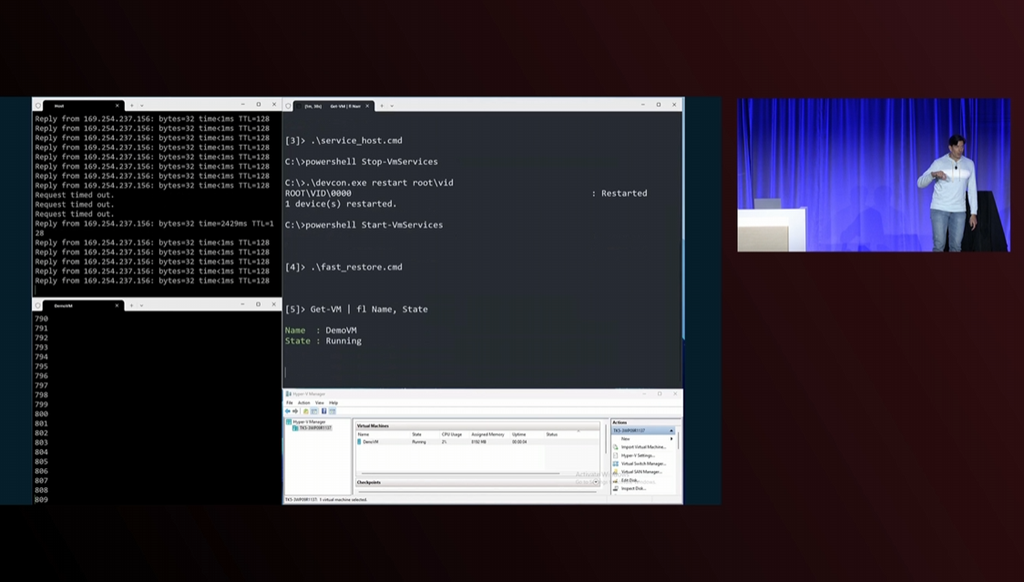Click the Back arrow in Hyper-V Manager toolbar
Viewport: 1024px width, 582px height.
(x=288, y=411)
